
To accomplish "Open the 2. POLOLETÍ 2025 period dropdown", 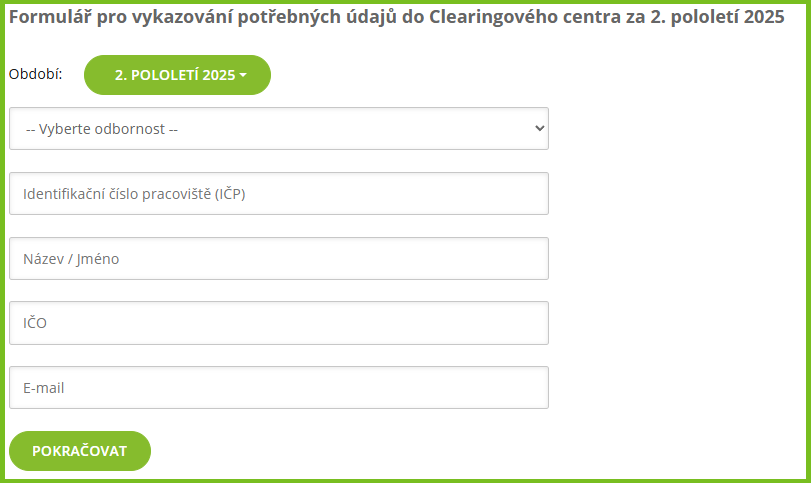I will (x=177, y=75).
